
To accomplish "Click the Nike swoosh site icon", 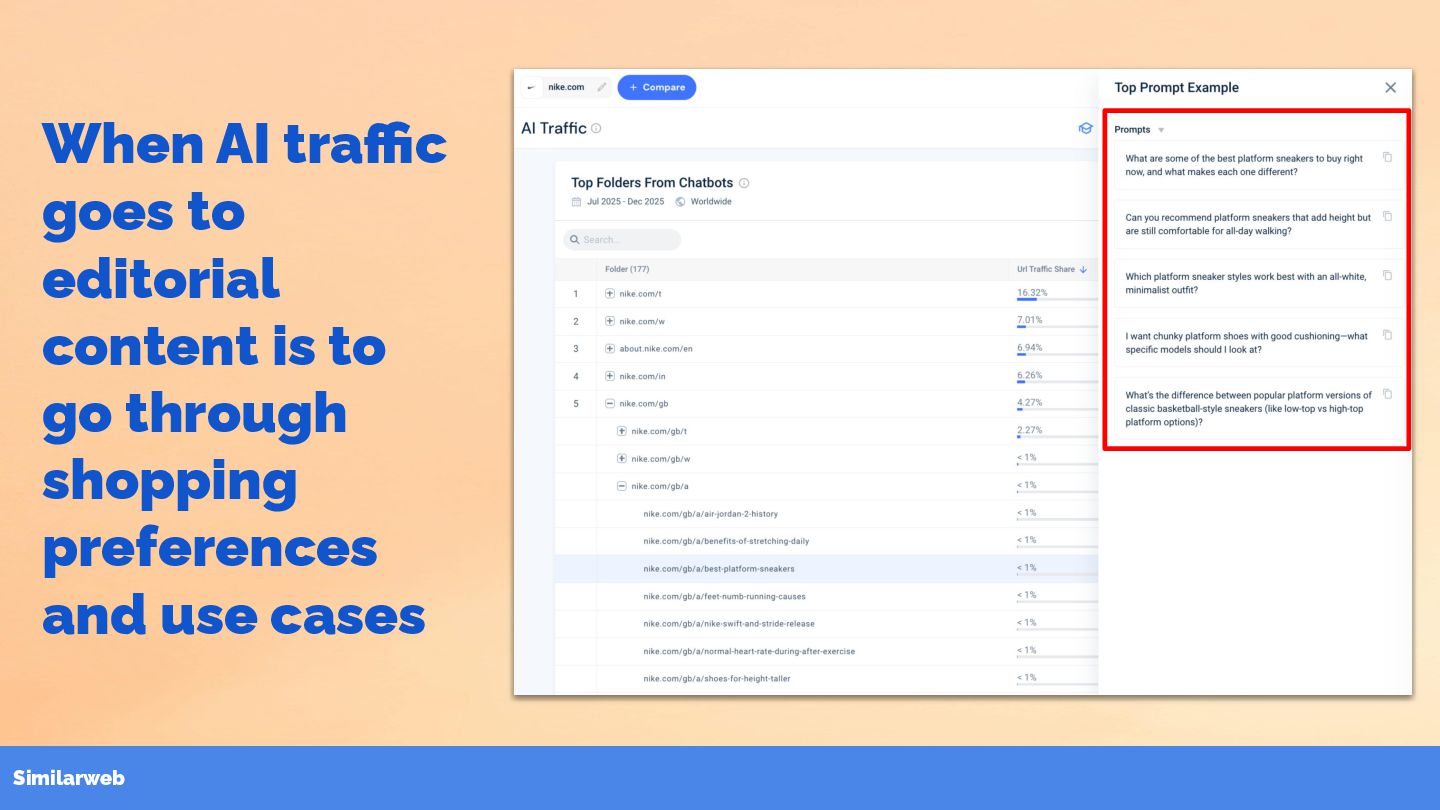I will (531, 87).
